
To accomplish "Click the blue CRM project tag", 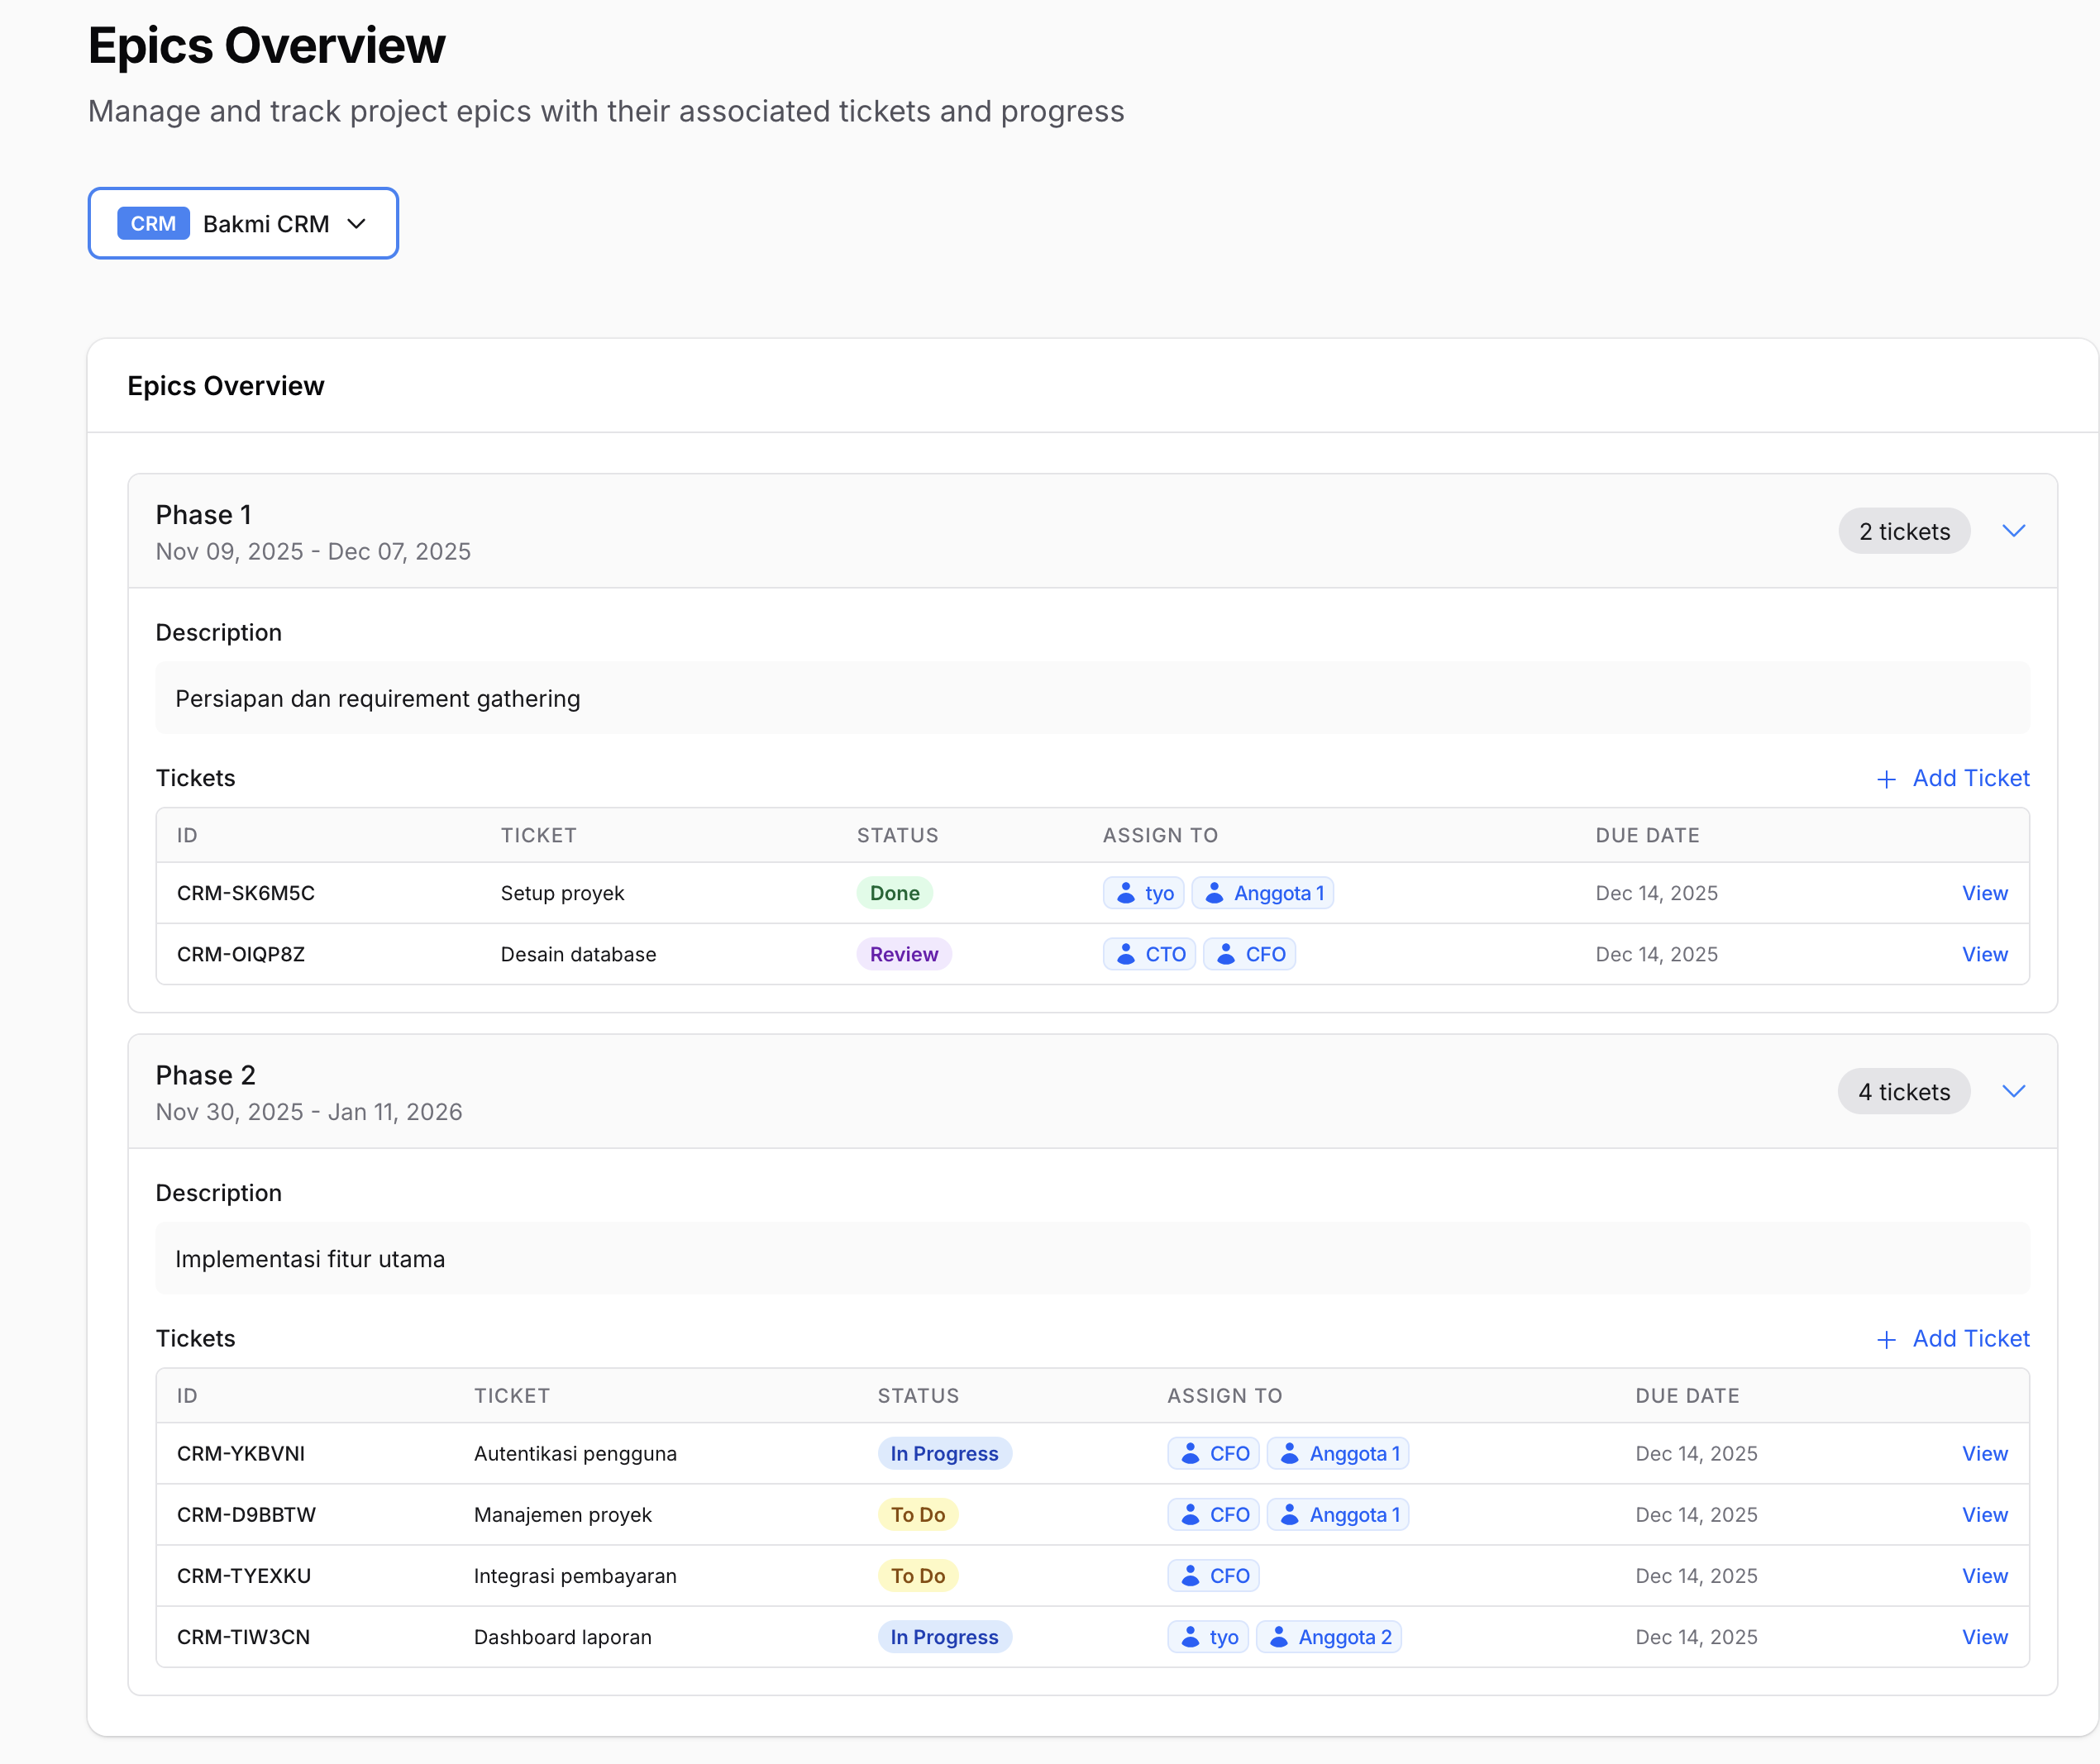I will [x=153, y=223].
